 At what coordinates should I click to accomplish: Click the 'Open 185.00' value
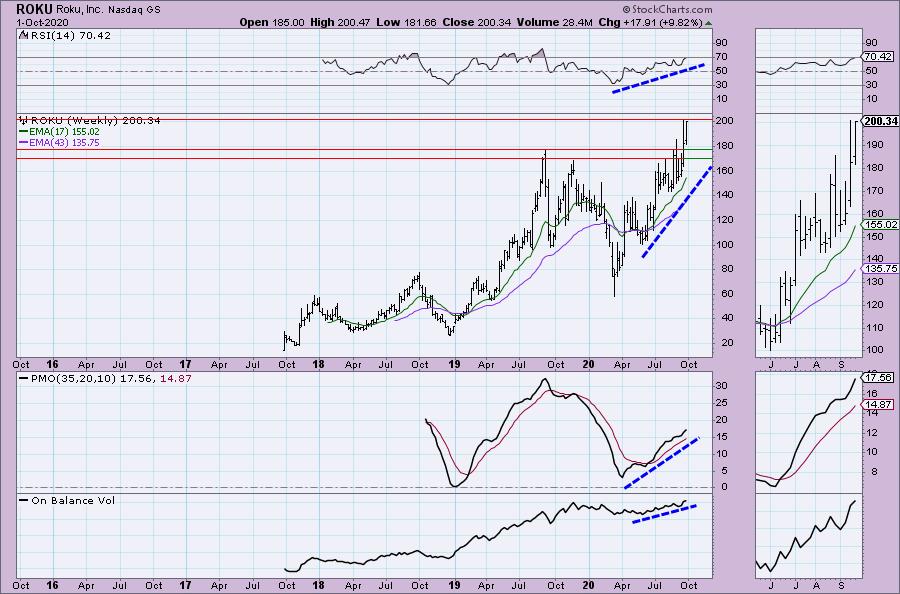point(272,22)
